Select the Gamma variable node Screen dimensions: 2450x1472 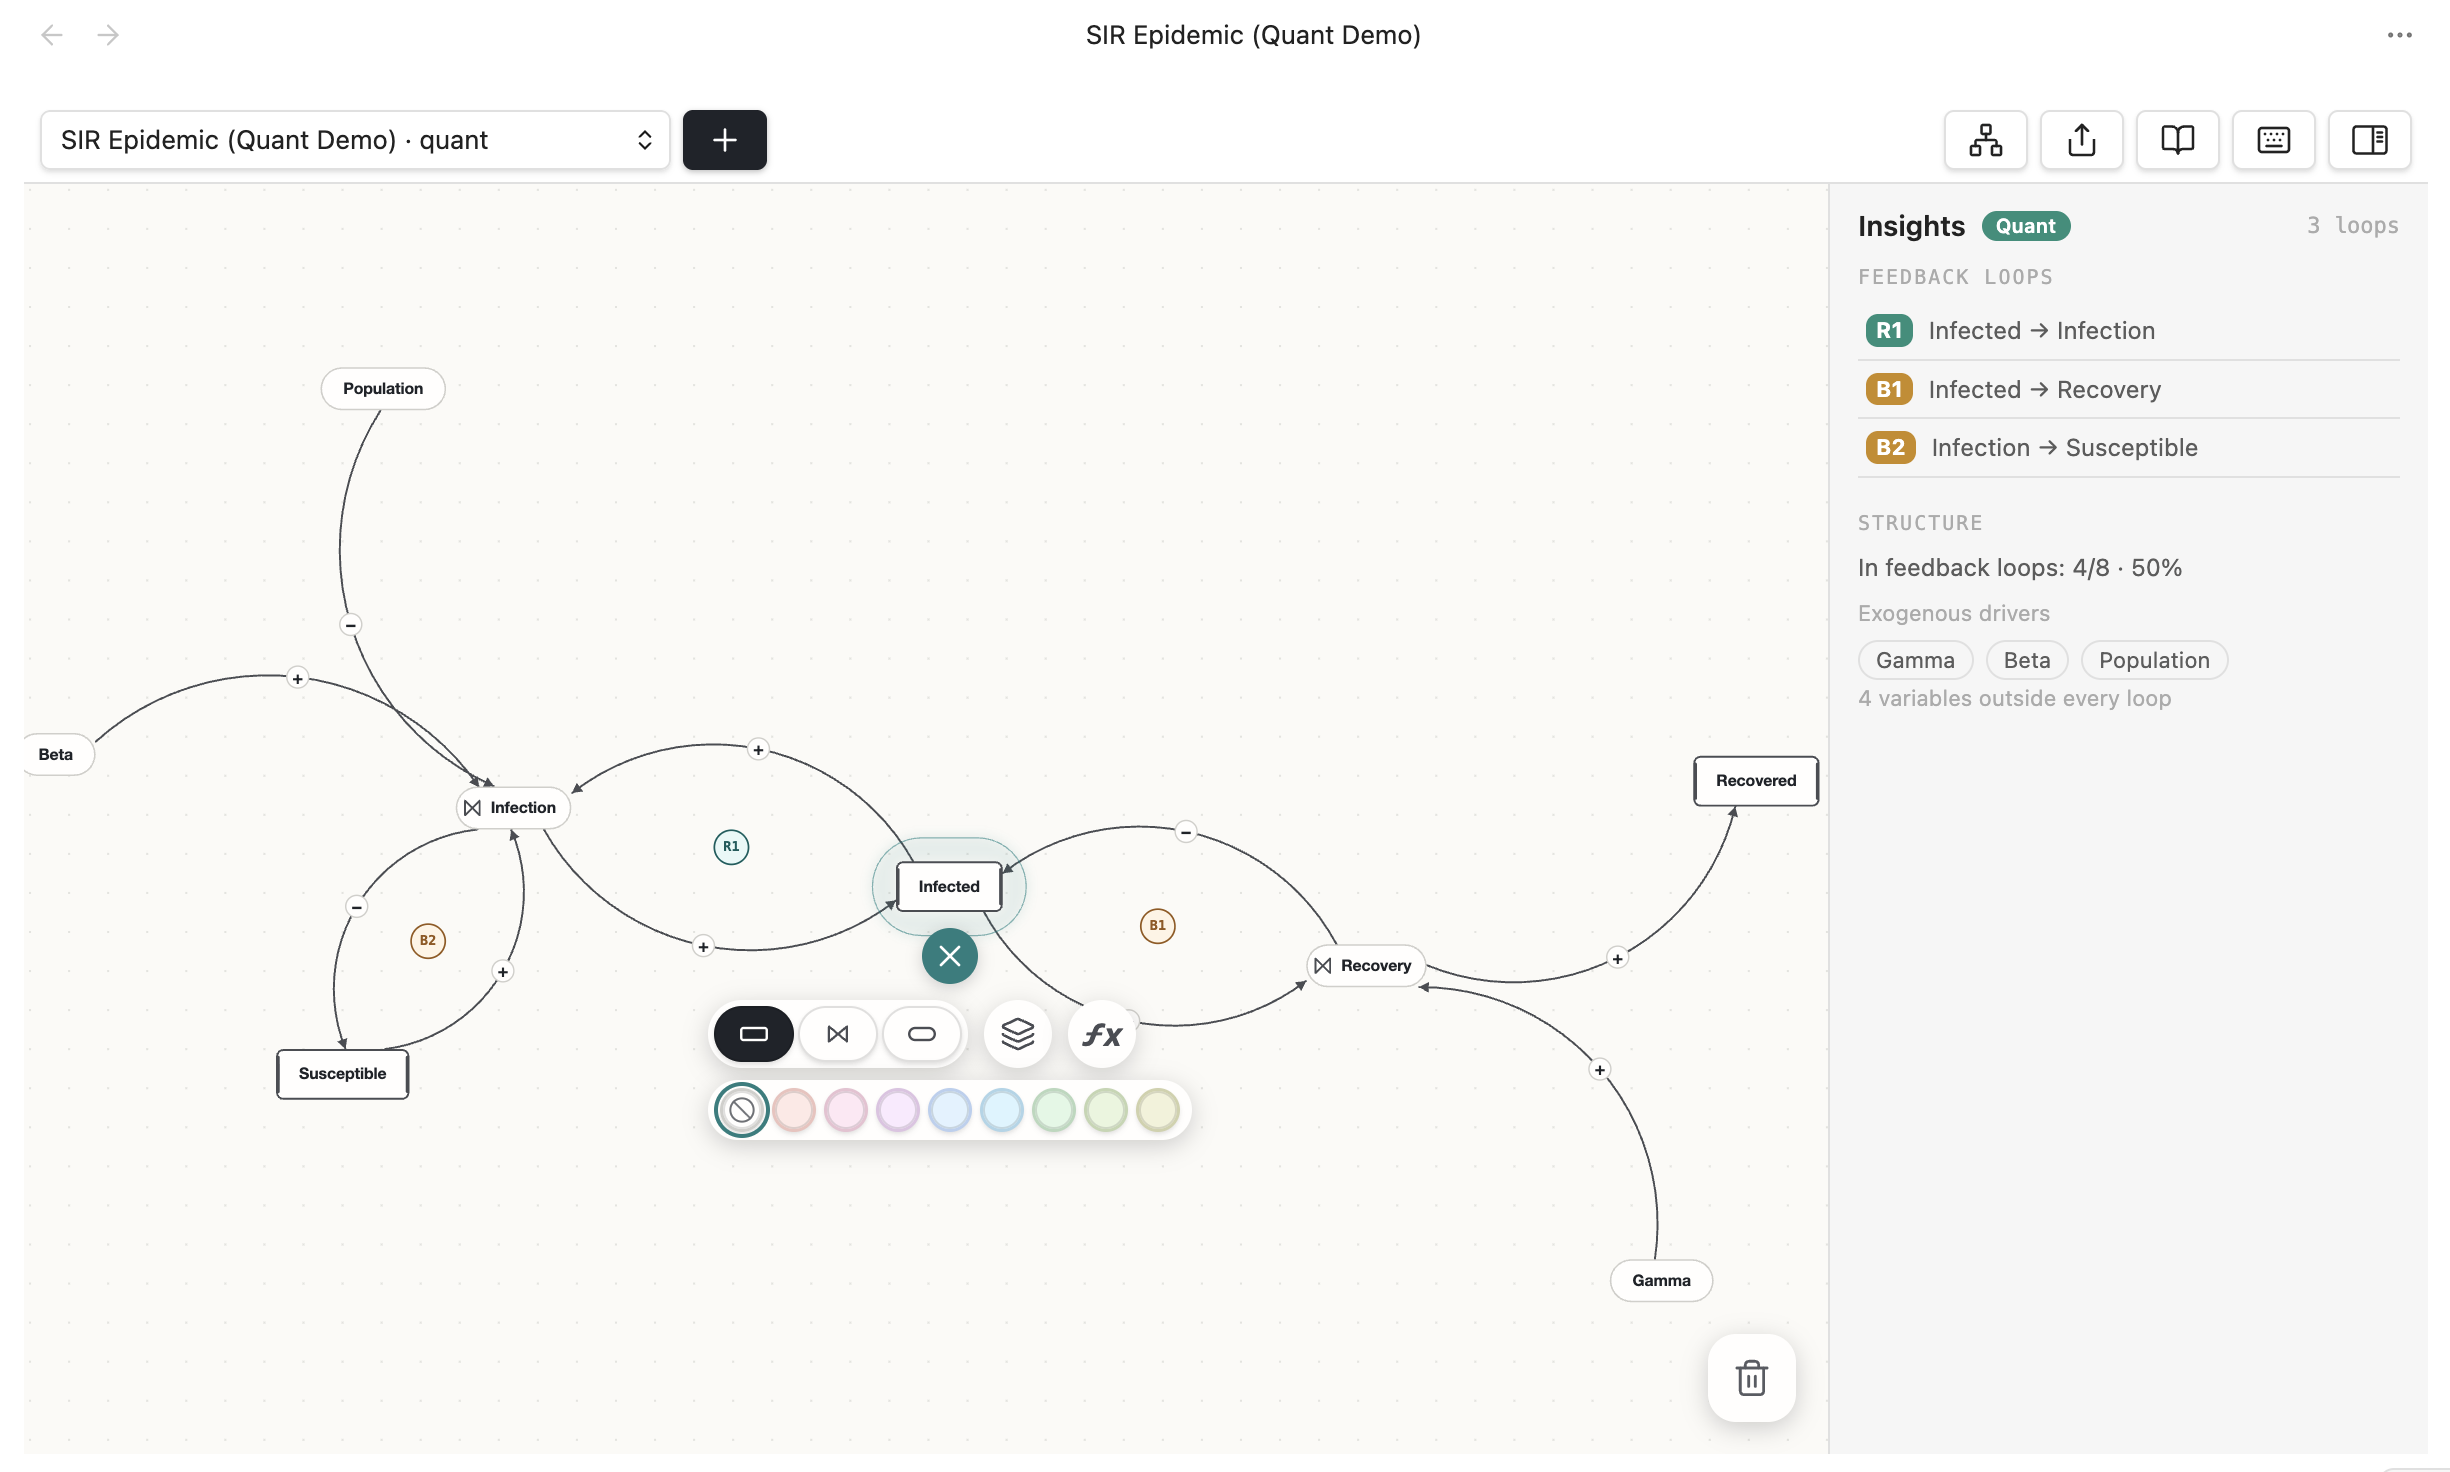click(1661, 1280)
